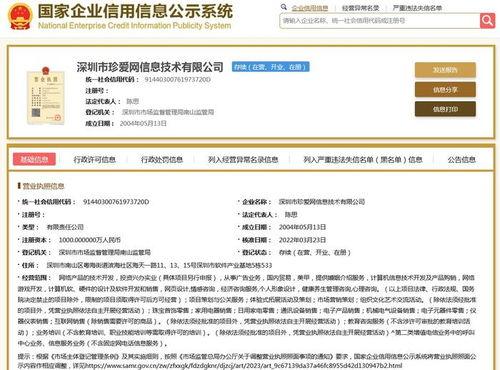Click the 类型 value 有限责任公司
Viewport: 500px width, 370px height.
click(65, 227)
